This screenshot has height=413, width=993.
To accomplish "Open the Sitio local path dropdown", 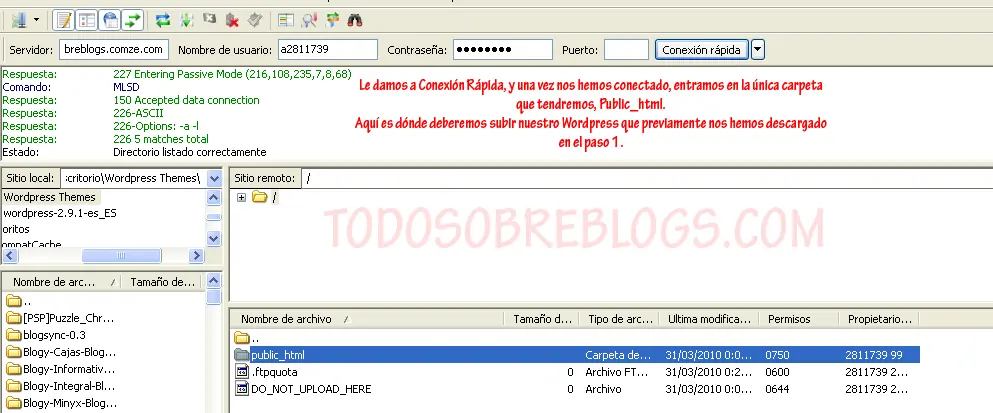I will 214,178.
